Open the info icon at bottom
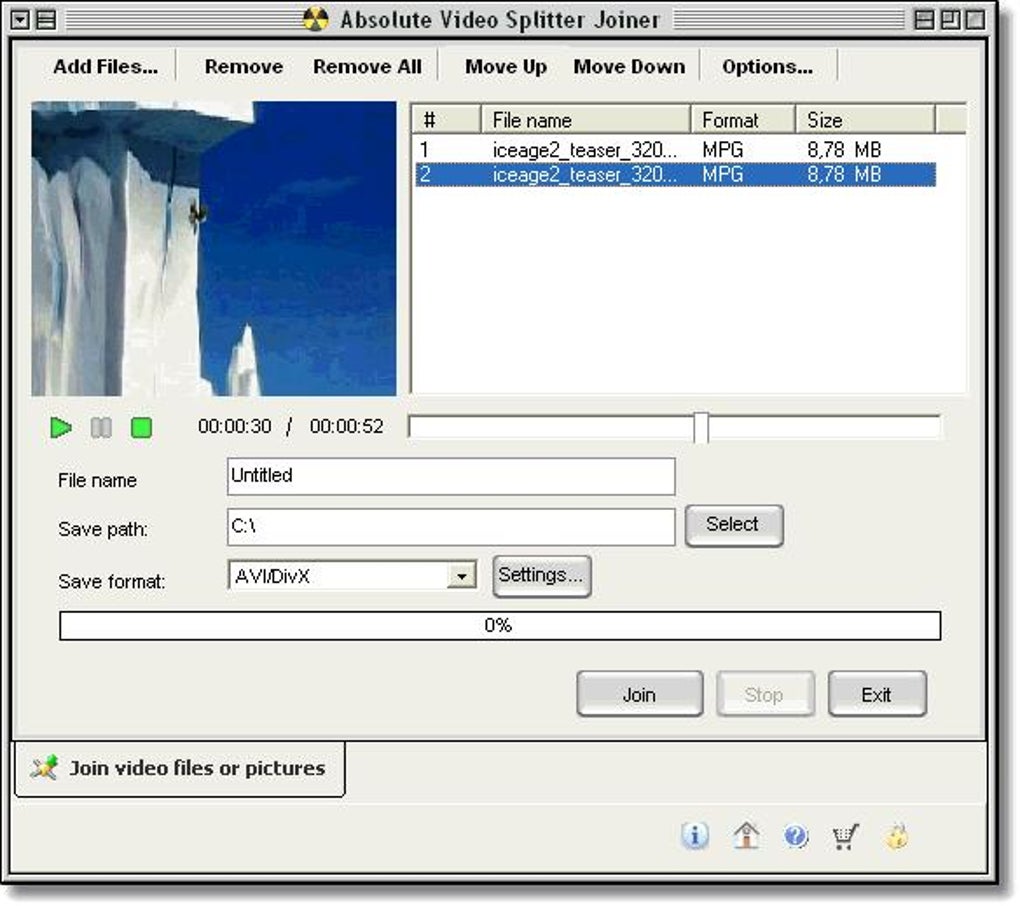The image size is (1020, 906). click(x=695, y=835)
